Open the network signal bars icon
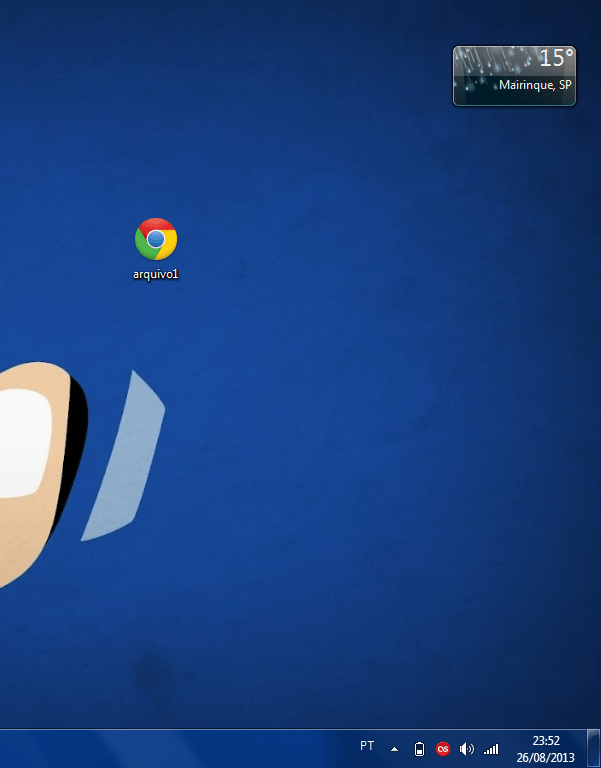 pos(490,748)
